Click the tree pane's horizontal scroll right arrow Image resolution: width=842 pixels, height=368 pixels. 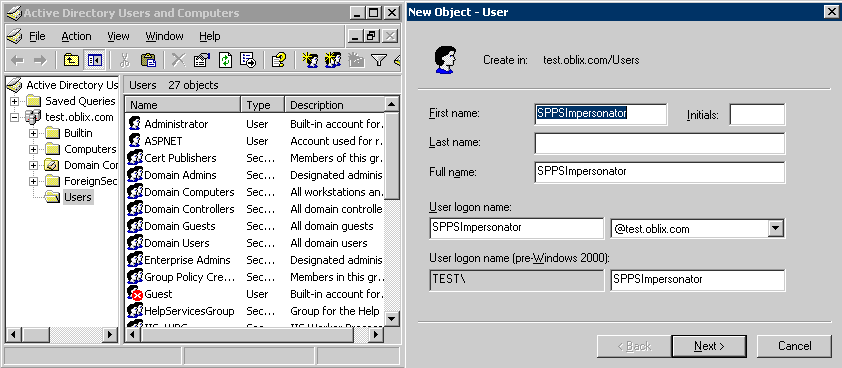pyautogui.click(x=110, y=335)
